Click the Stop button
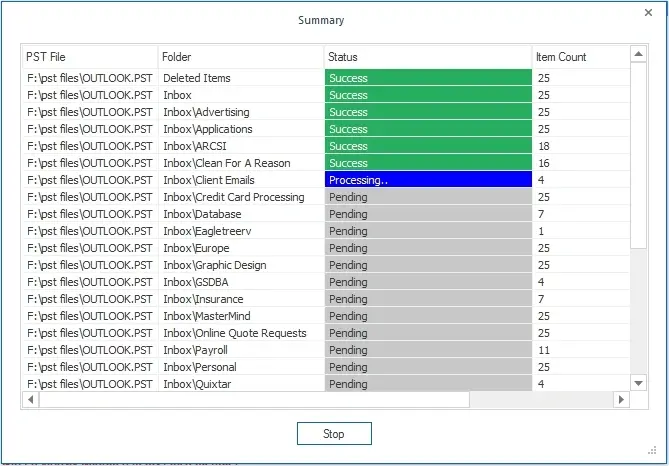The width and height of the screenshot is (669, 466). (334, 434)
